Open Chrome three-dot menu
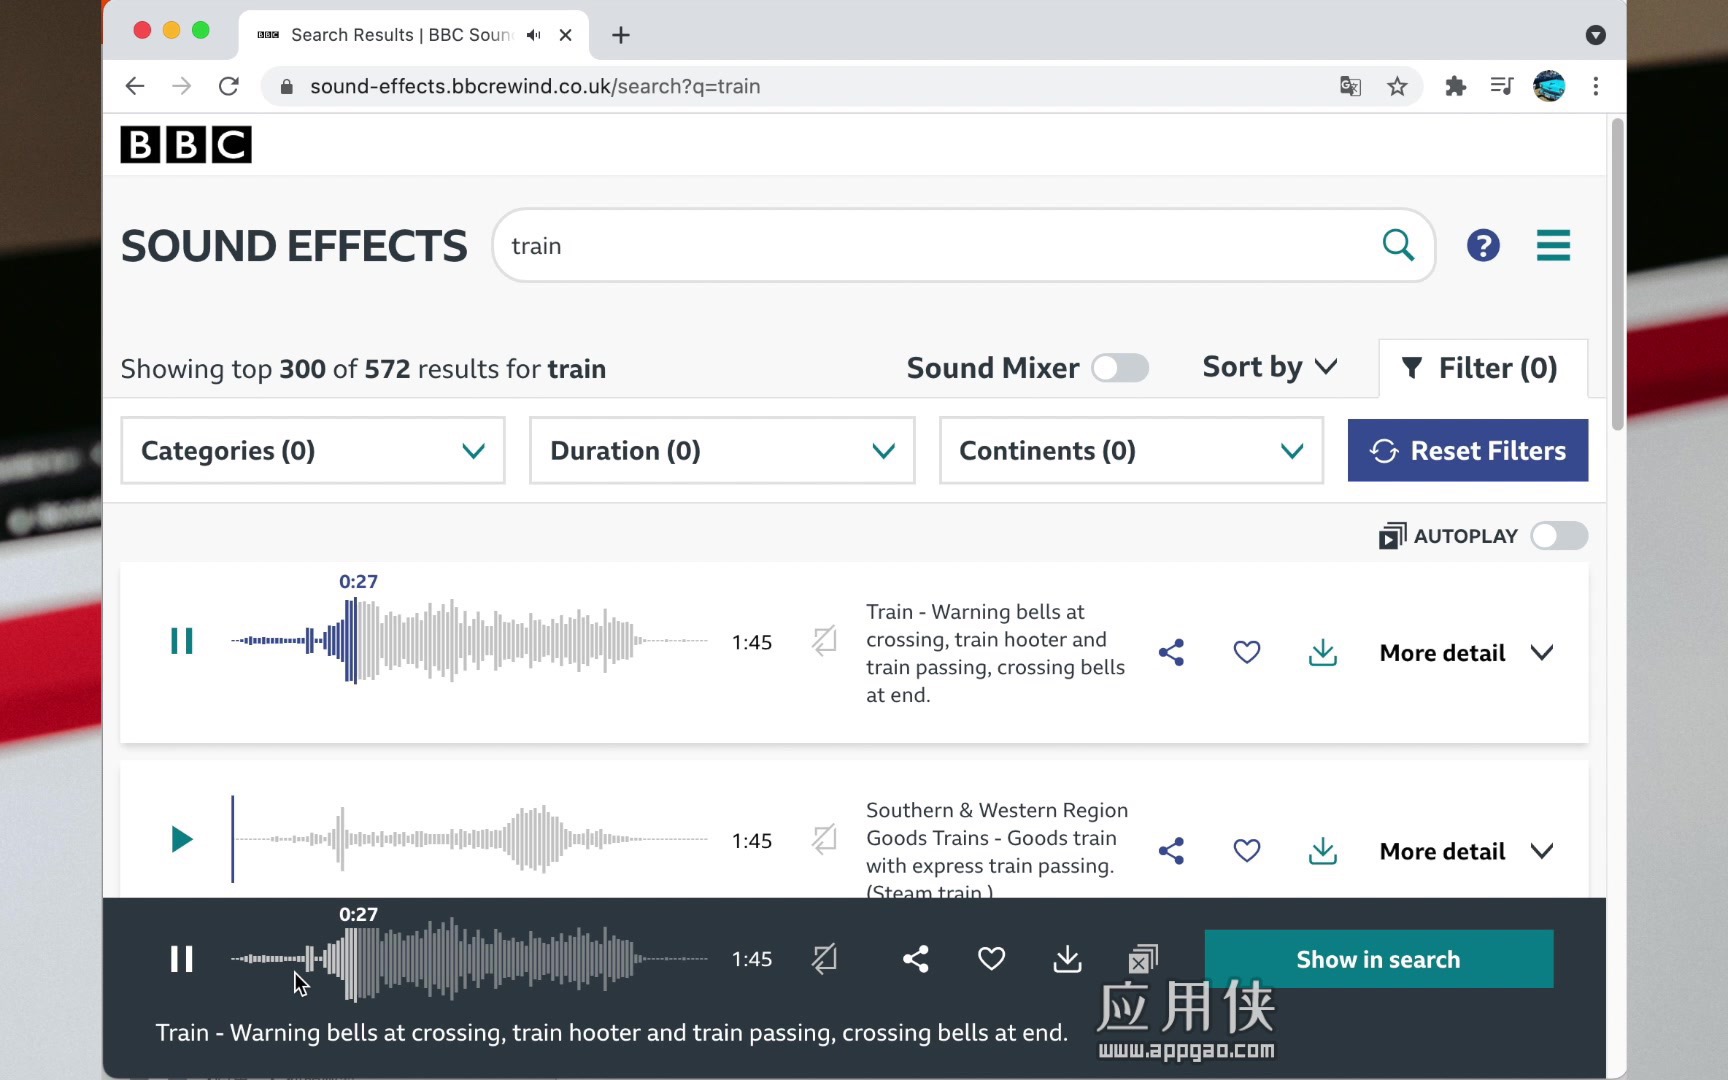 pos(1596,87)
